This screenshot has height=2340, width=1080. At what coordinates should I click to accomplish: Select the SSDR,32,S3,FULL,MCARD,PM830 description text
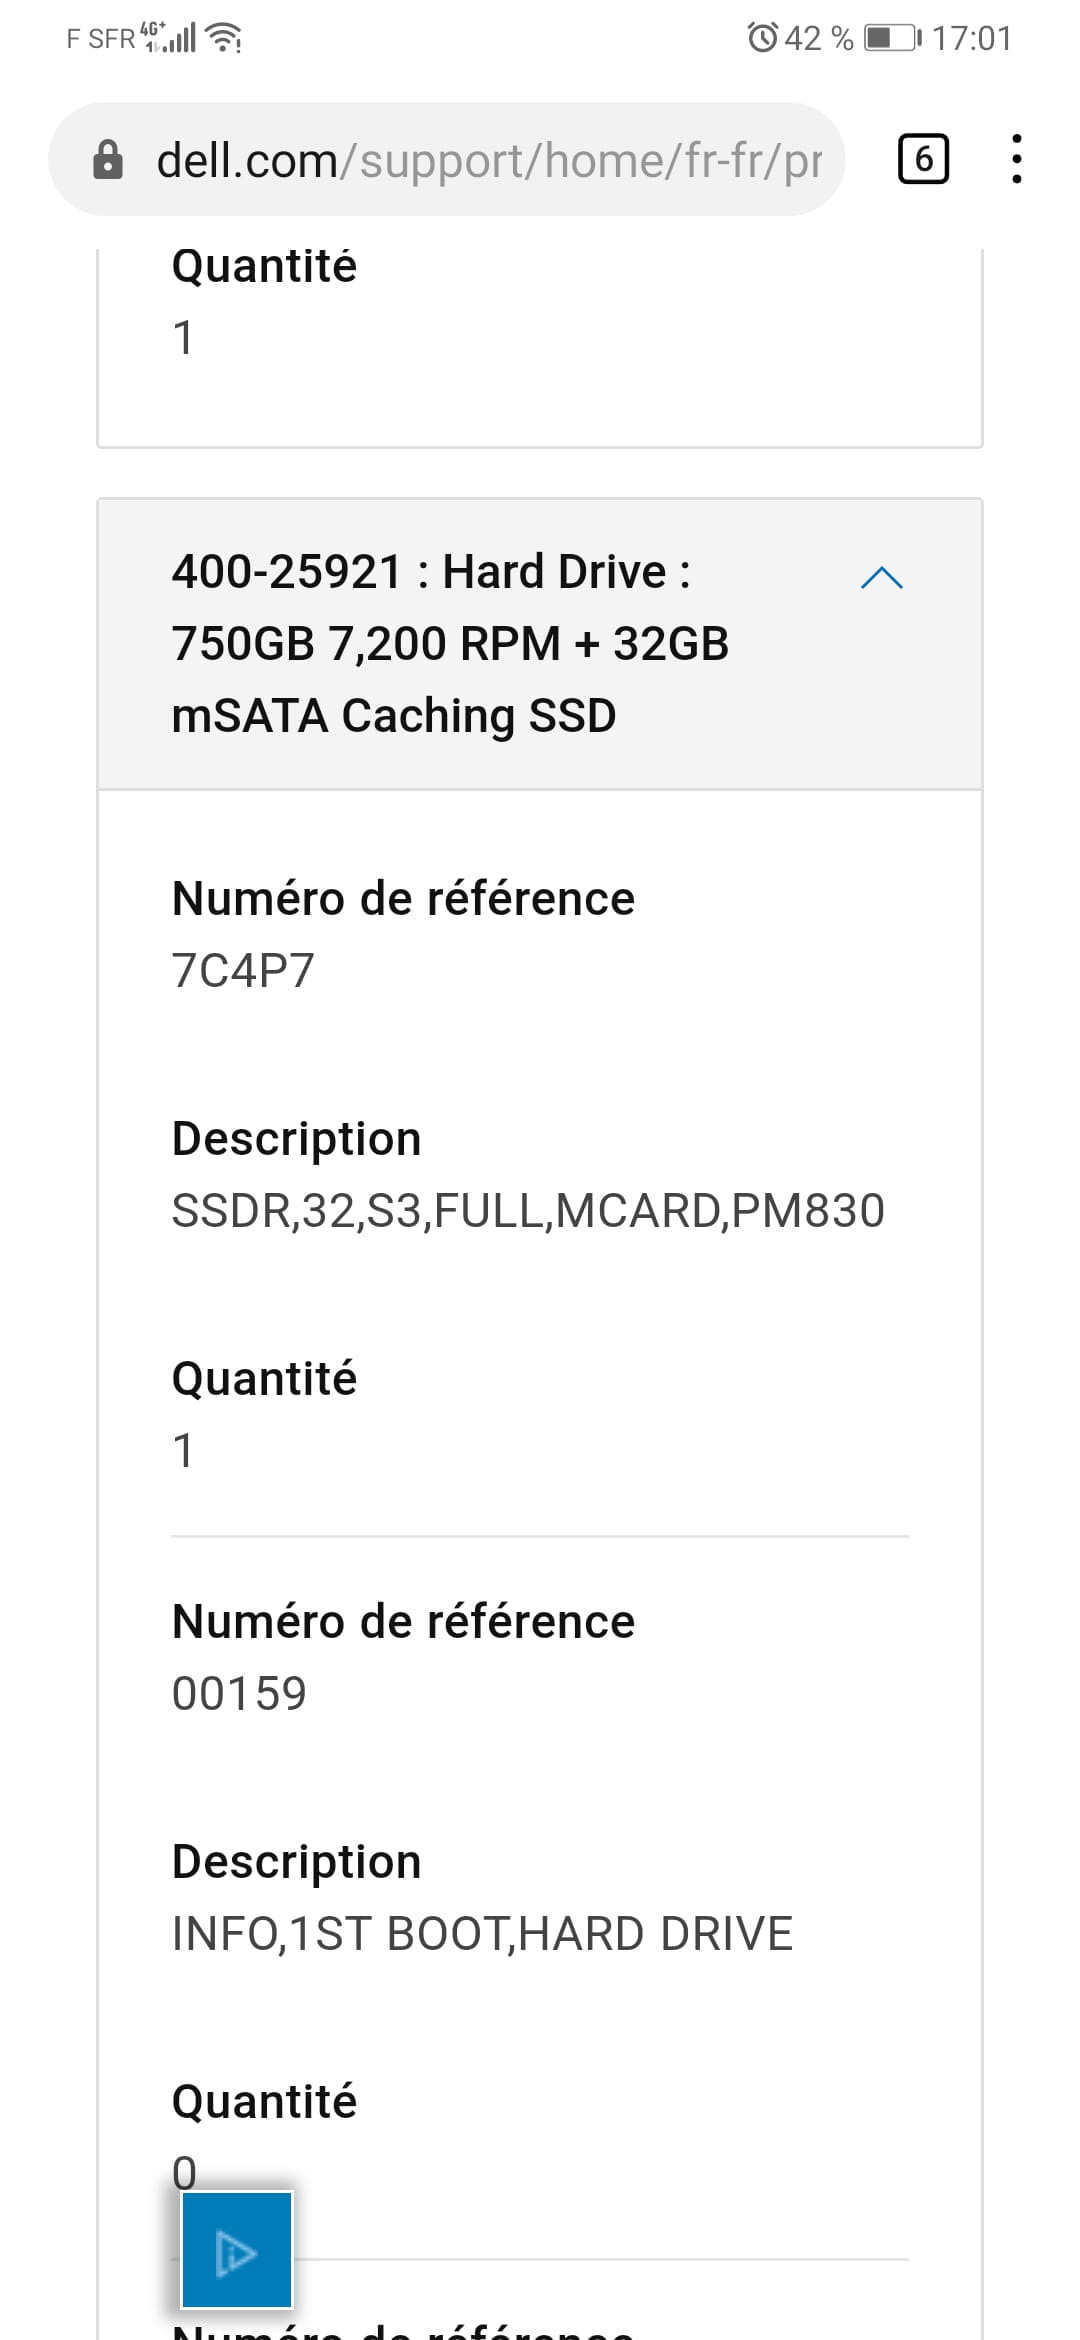528,1211
